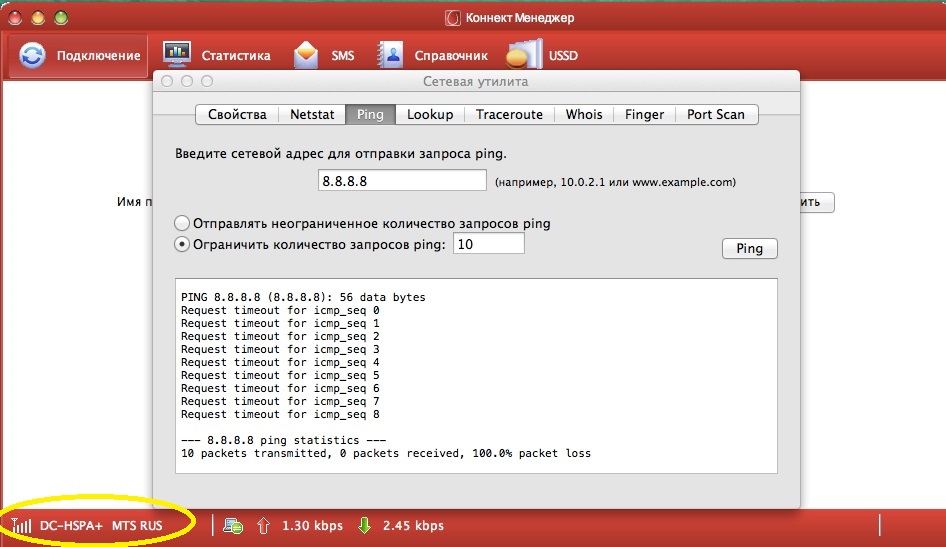Viewport: 946px width, 547px height.
Task: Switch to the Finger tab
Action: click(x=644, y=115)
